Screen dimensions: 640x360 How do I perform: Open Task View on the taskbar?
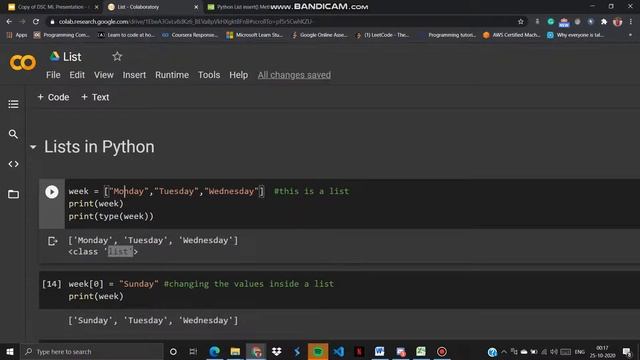tap(193, 351)
